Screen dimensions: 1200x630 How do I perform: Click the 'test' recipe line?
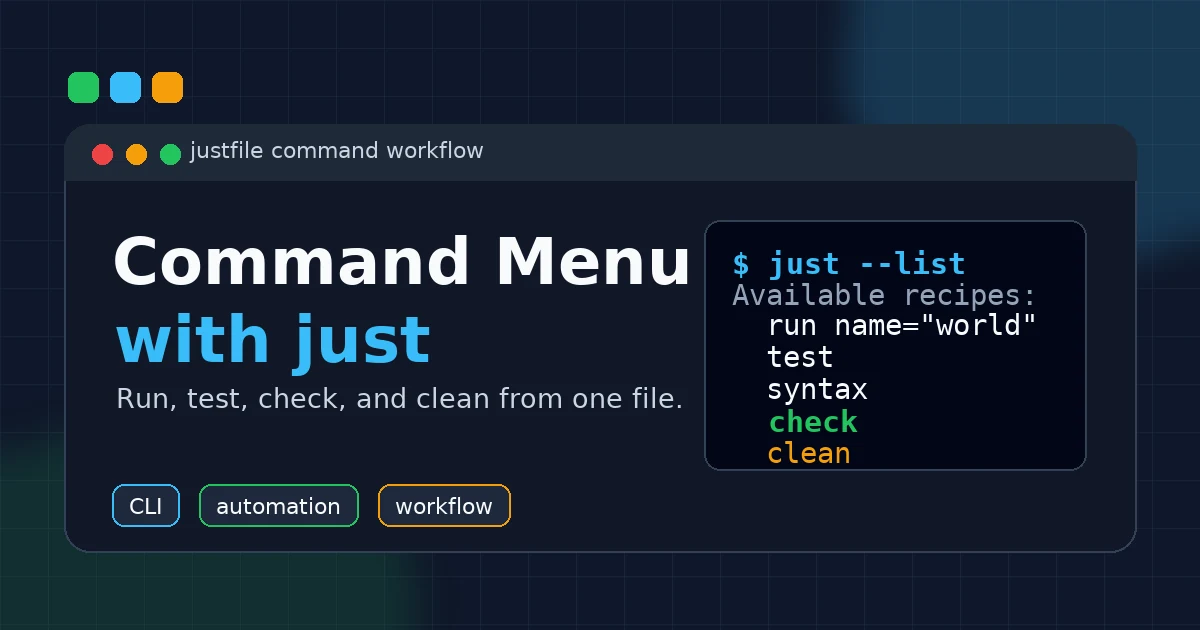(x=800, y=358)
